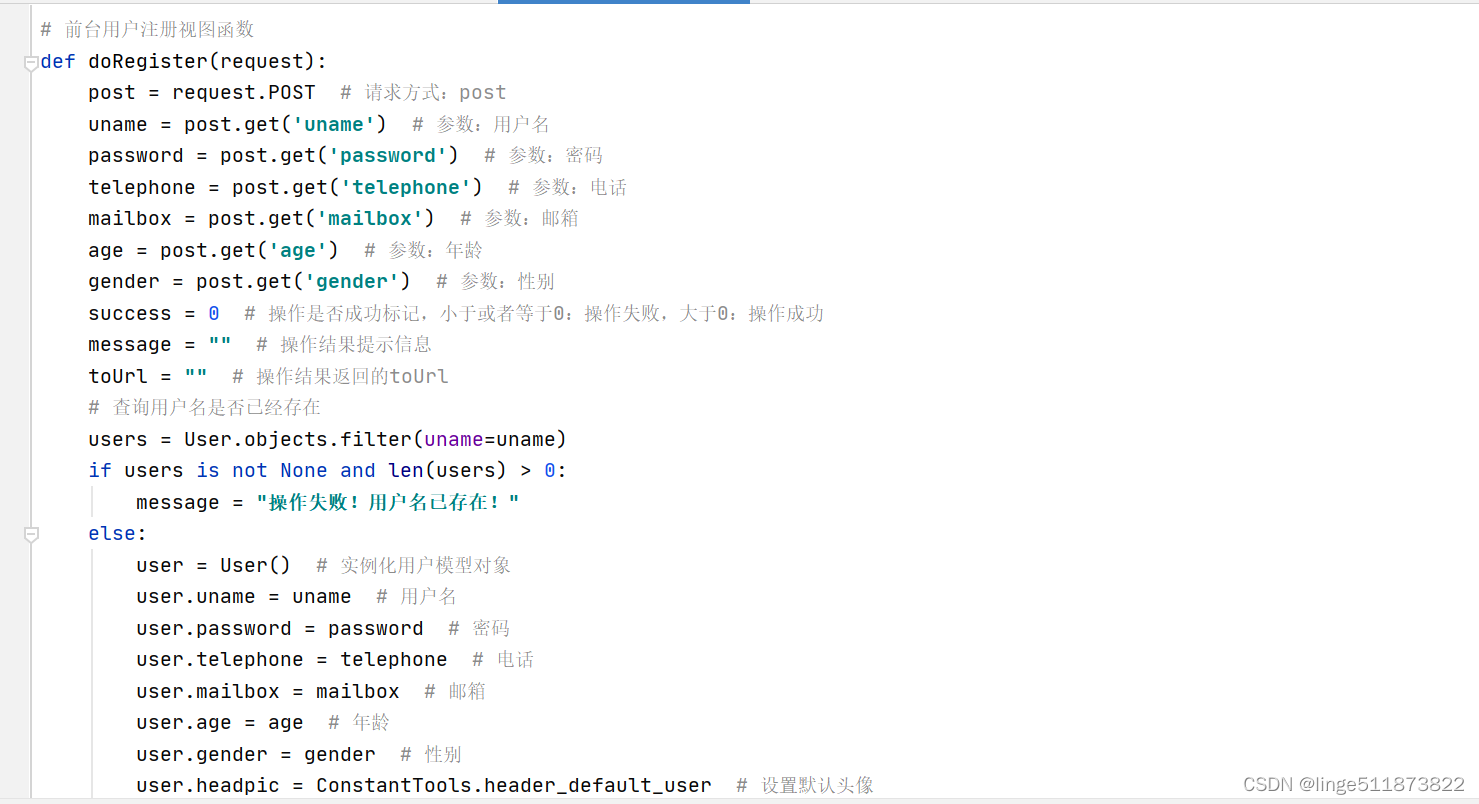Click the string 'age' in post.get call
1479x804 pixels.
click(x=298, y=250)
